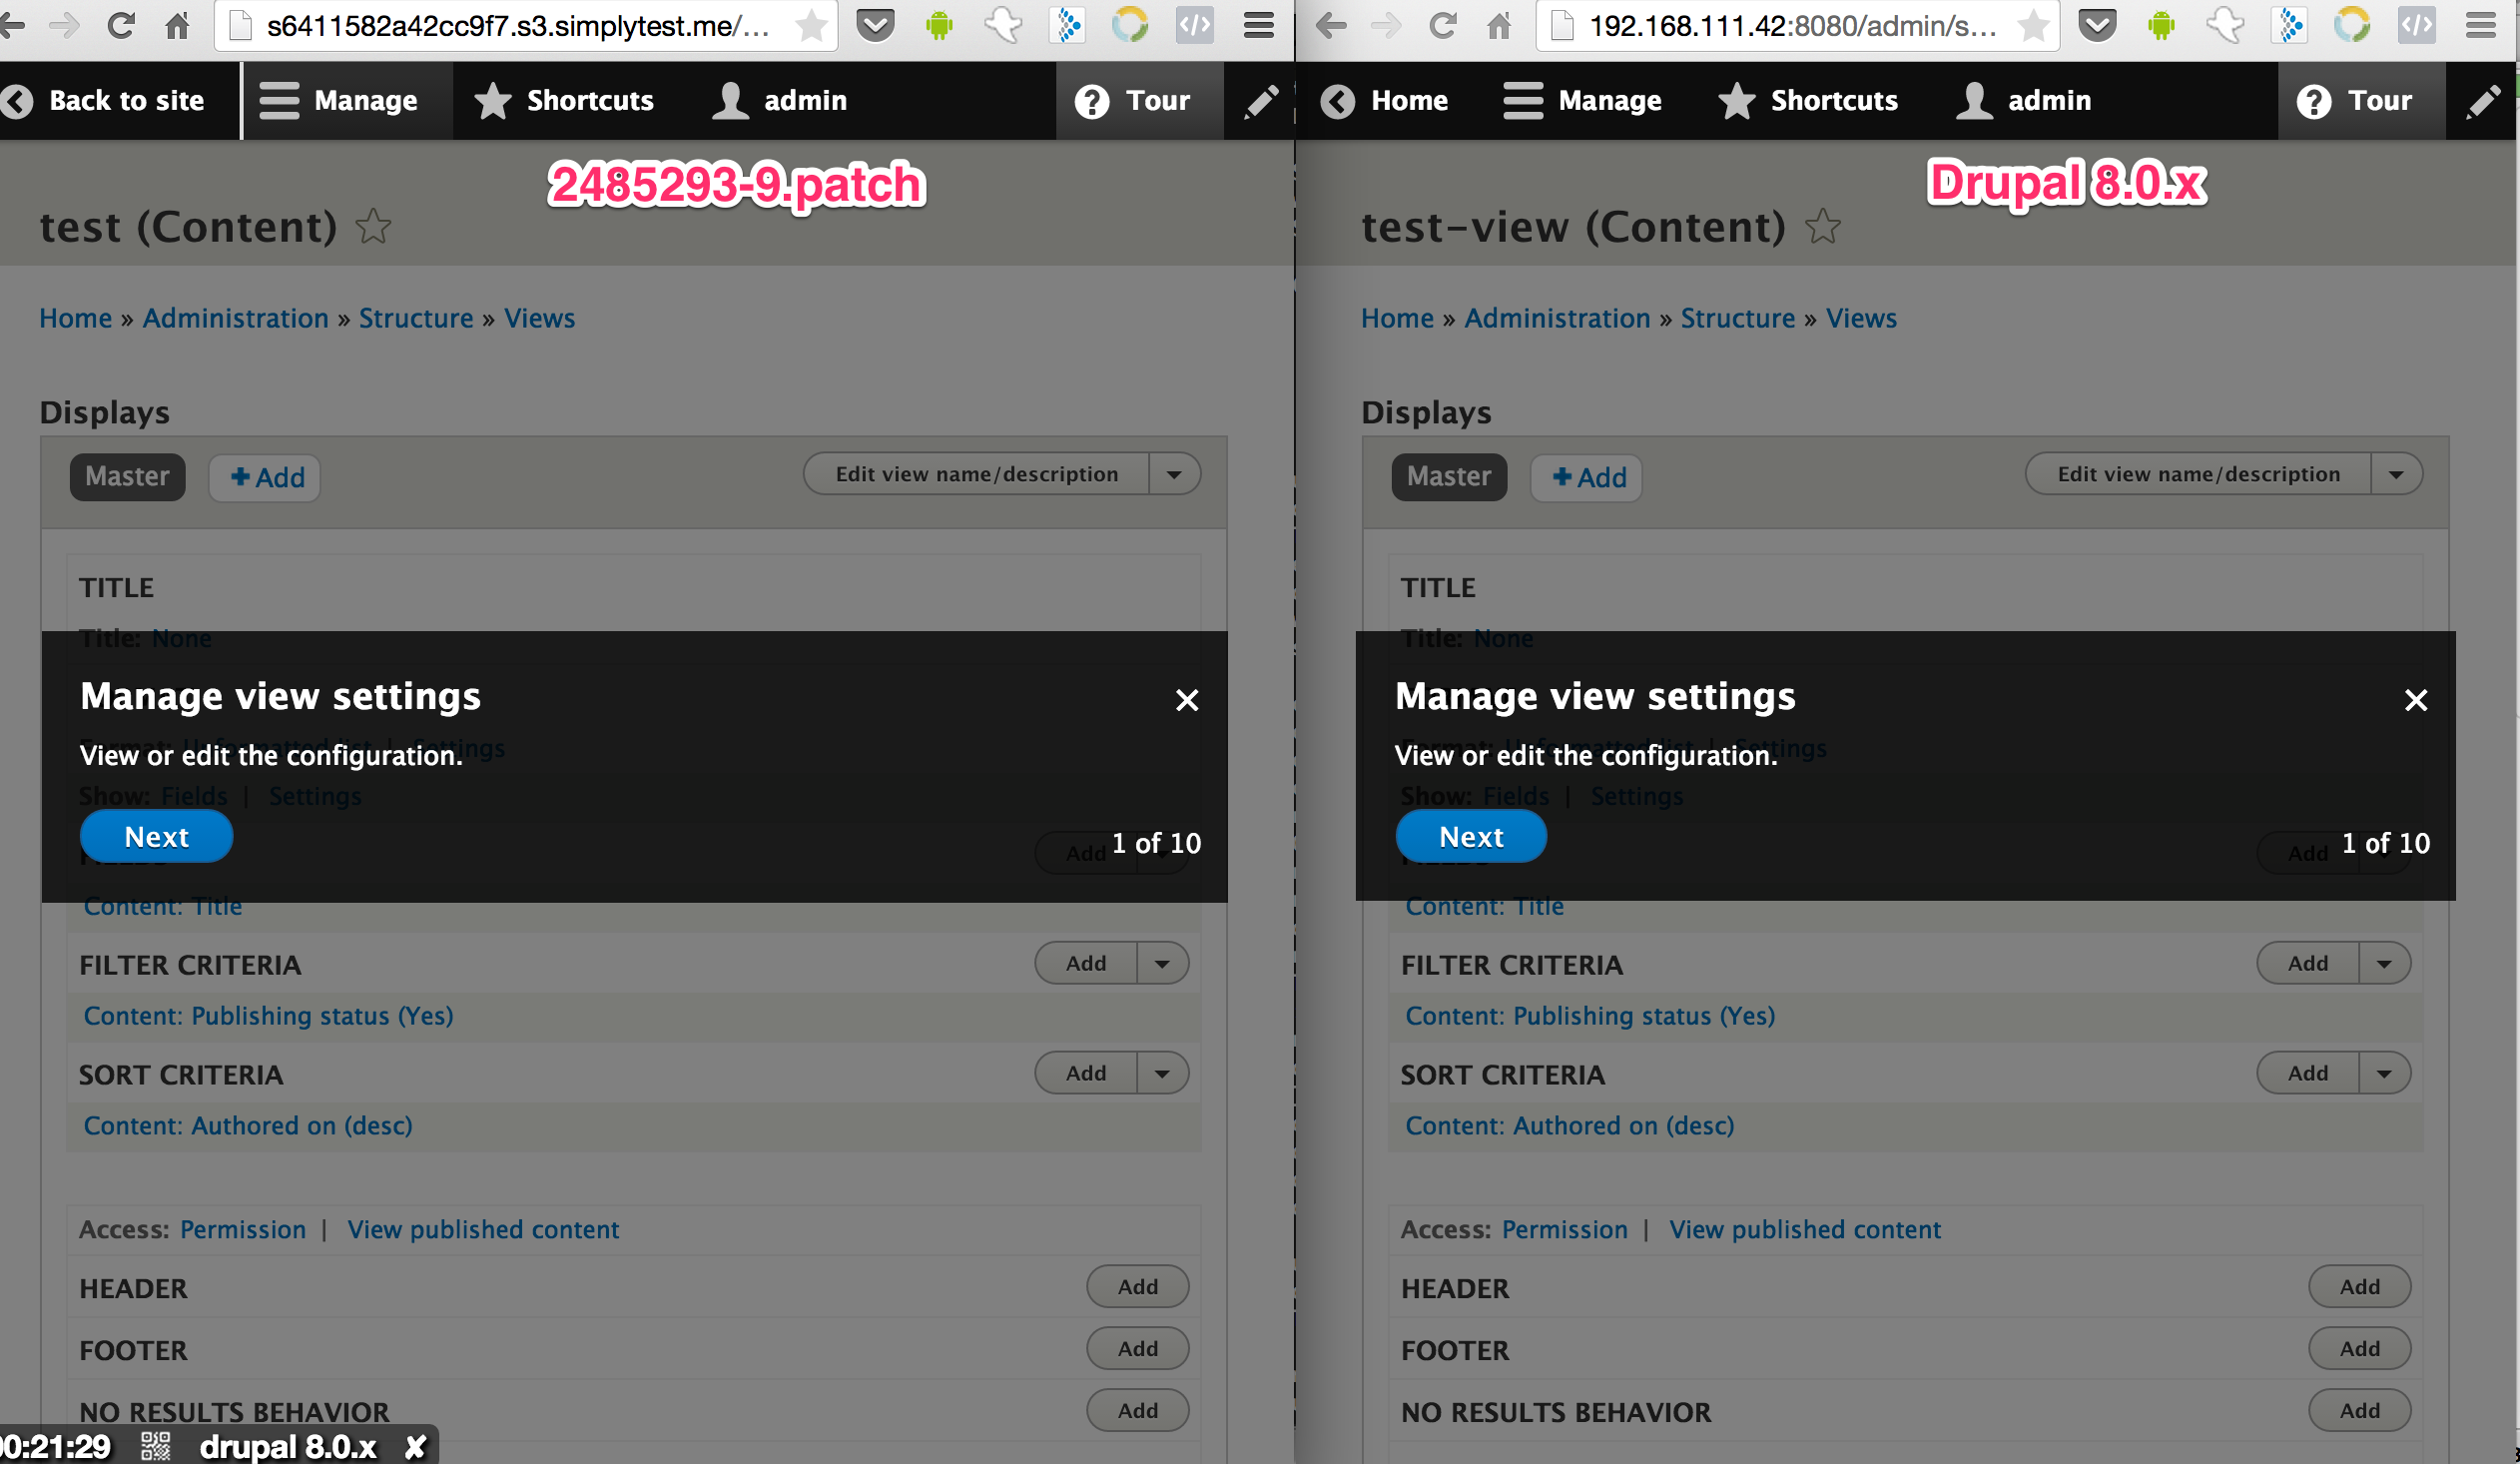Select the Master display tab in right pane

tap(1448, 476)
